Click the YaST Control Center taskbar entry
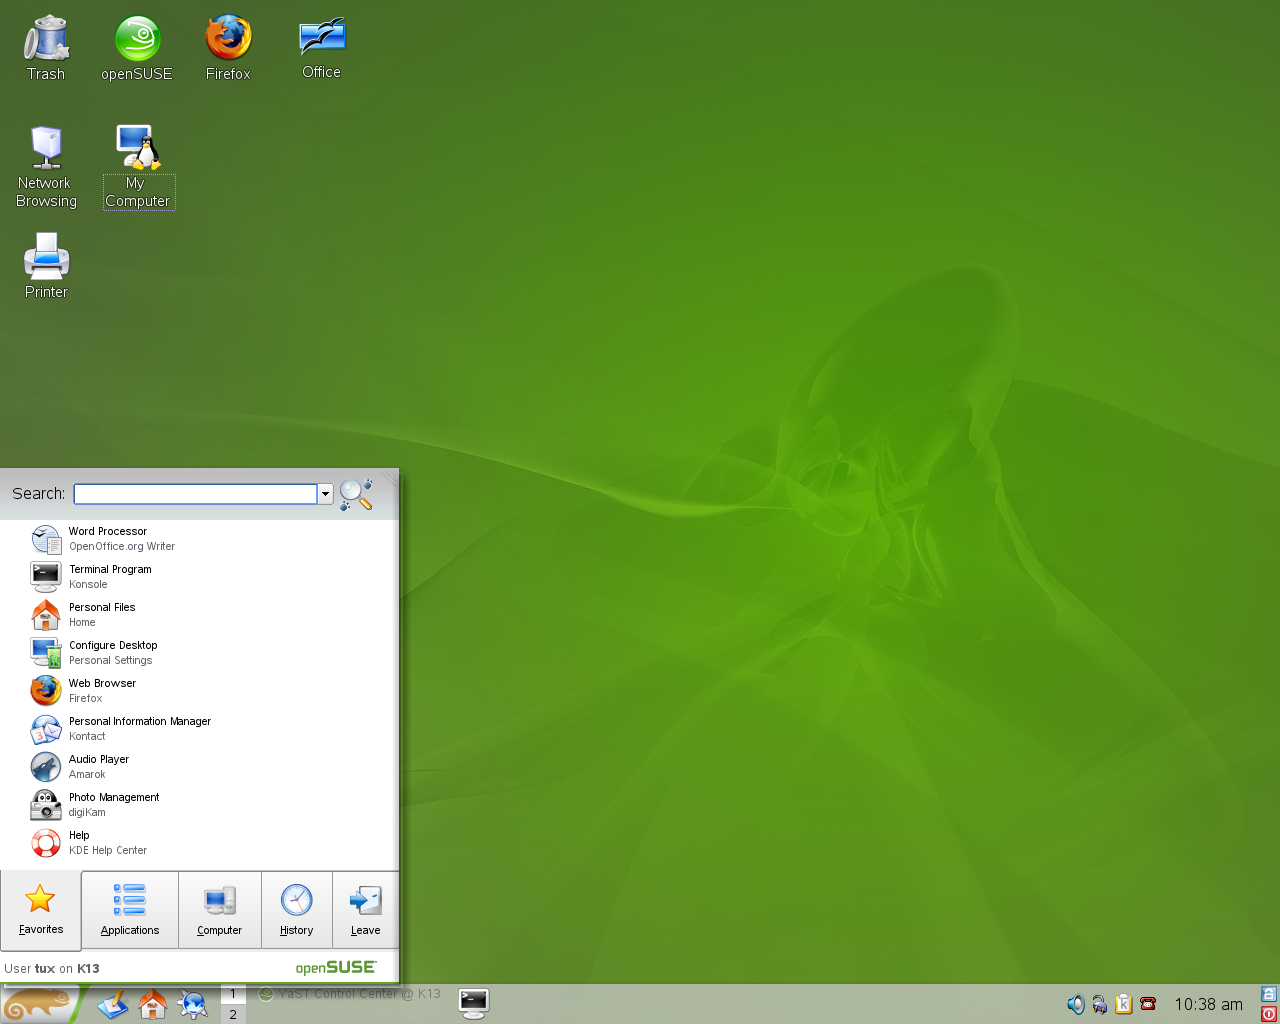This screenshot has height=1024, width=1280. click(350, 994)
